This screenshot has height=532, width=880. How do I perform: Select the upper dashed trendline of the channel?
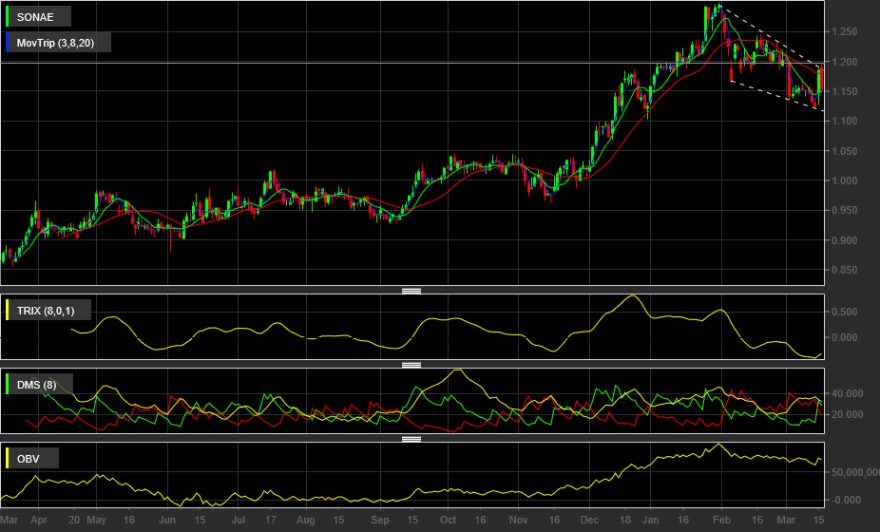[x=772, y=36]
